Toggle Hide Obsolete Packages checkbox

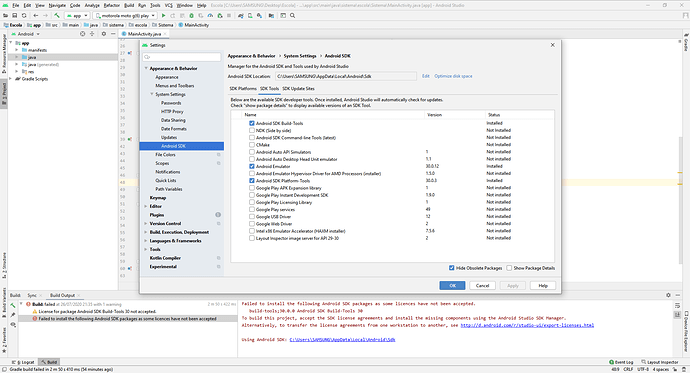(x=451, y=268)
